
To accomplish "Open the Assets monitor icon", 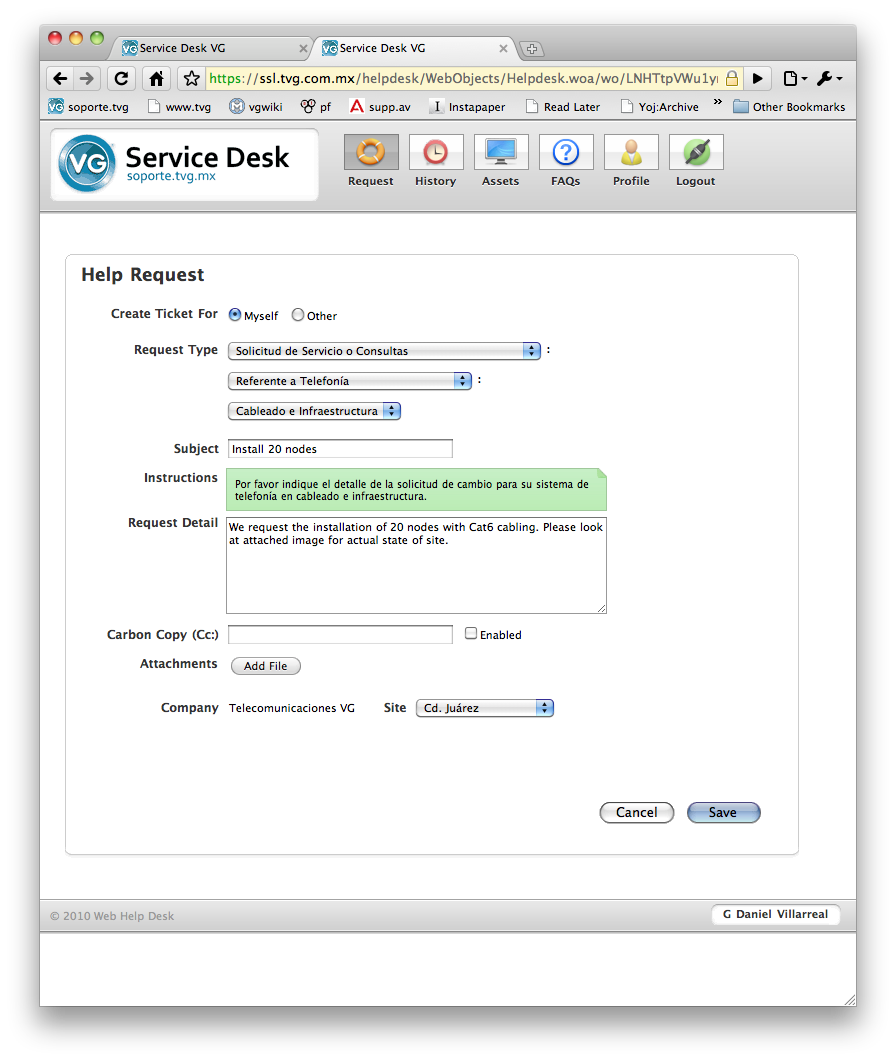I will [x=501, y=152].
